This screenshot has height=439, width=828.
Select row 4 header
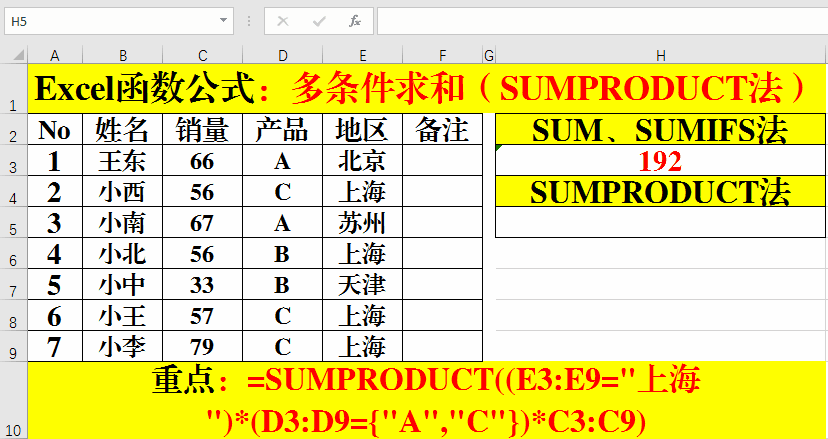[14, 191]
